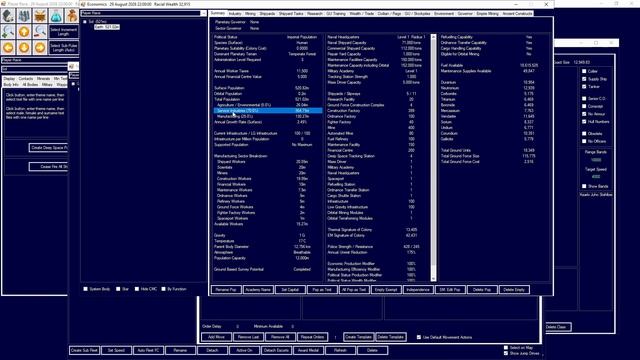Open the Wealth / Trade tab
This screenshot has height=360, width=640.
click(x=362, y=13)
